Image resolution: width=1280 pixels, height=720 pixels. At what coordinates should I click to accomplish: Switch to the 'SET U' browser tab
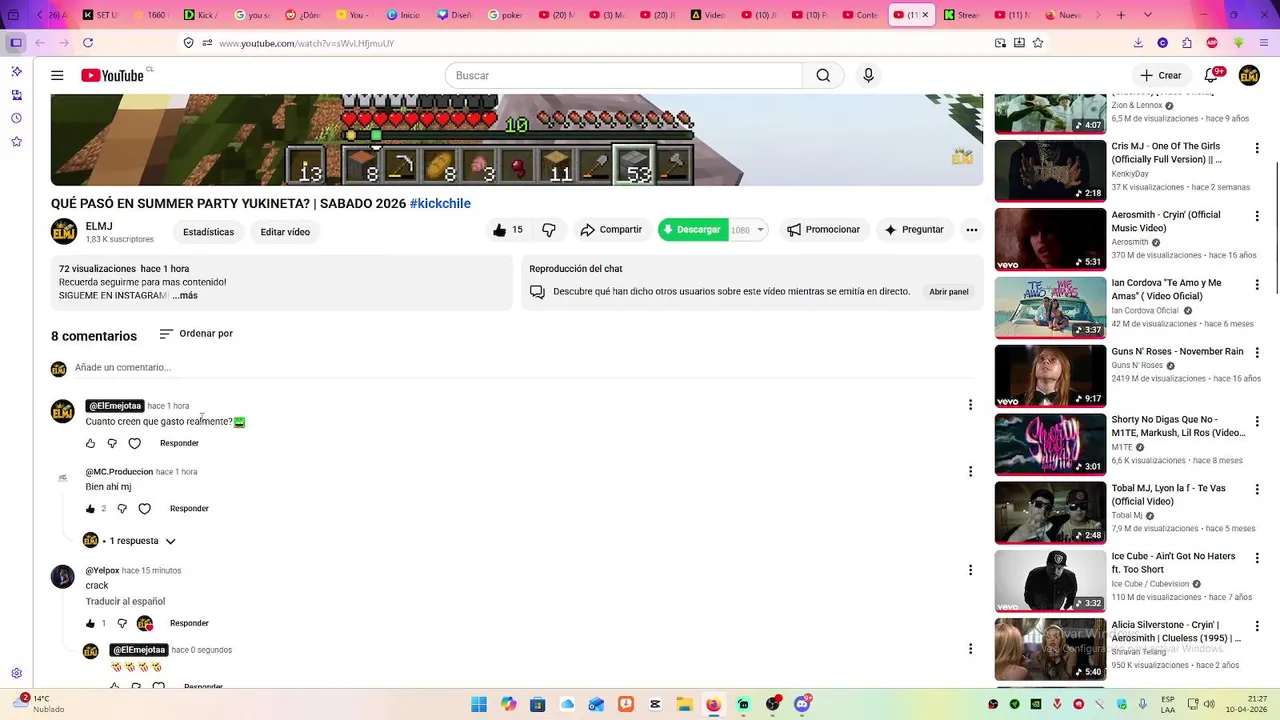[100, 15]
